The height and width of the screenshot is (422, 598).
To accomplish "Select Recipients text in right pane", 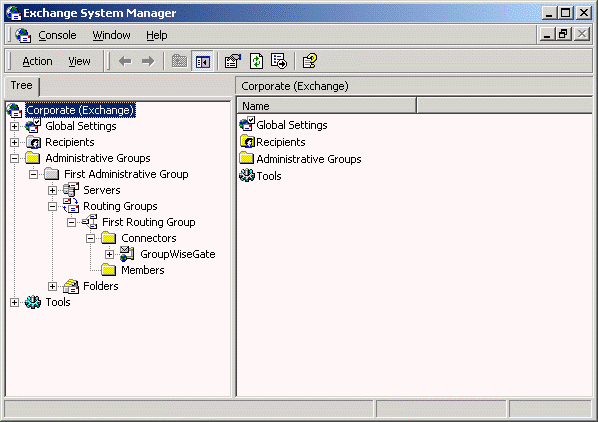I will point(281,142).
